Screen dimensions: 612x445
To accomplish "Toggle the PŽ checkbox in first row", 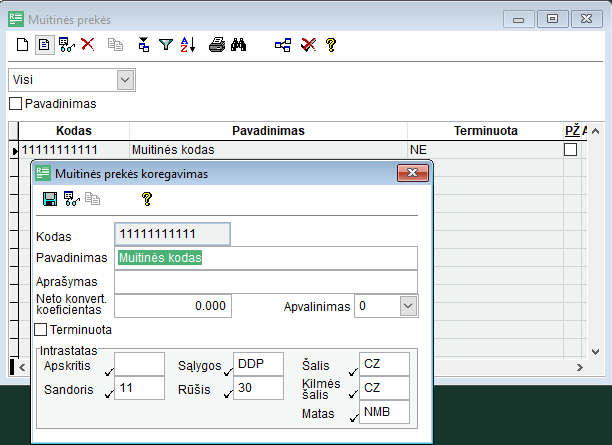I will click(x=570, y=150).
